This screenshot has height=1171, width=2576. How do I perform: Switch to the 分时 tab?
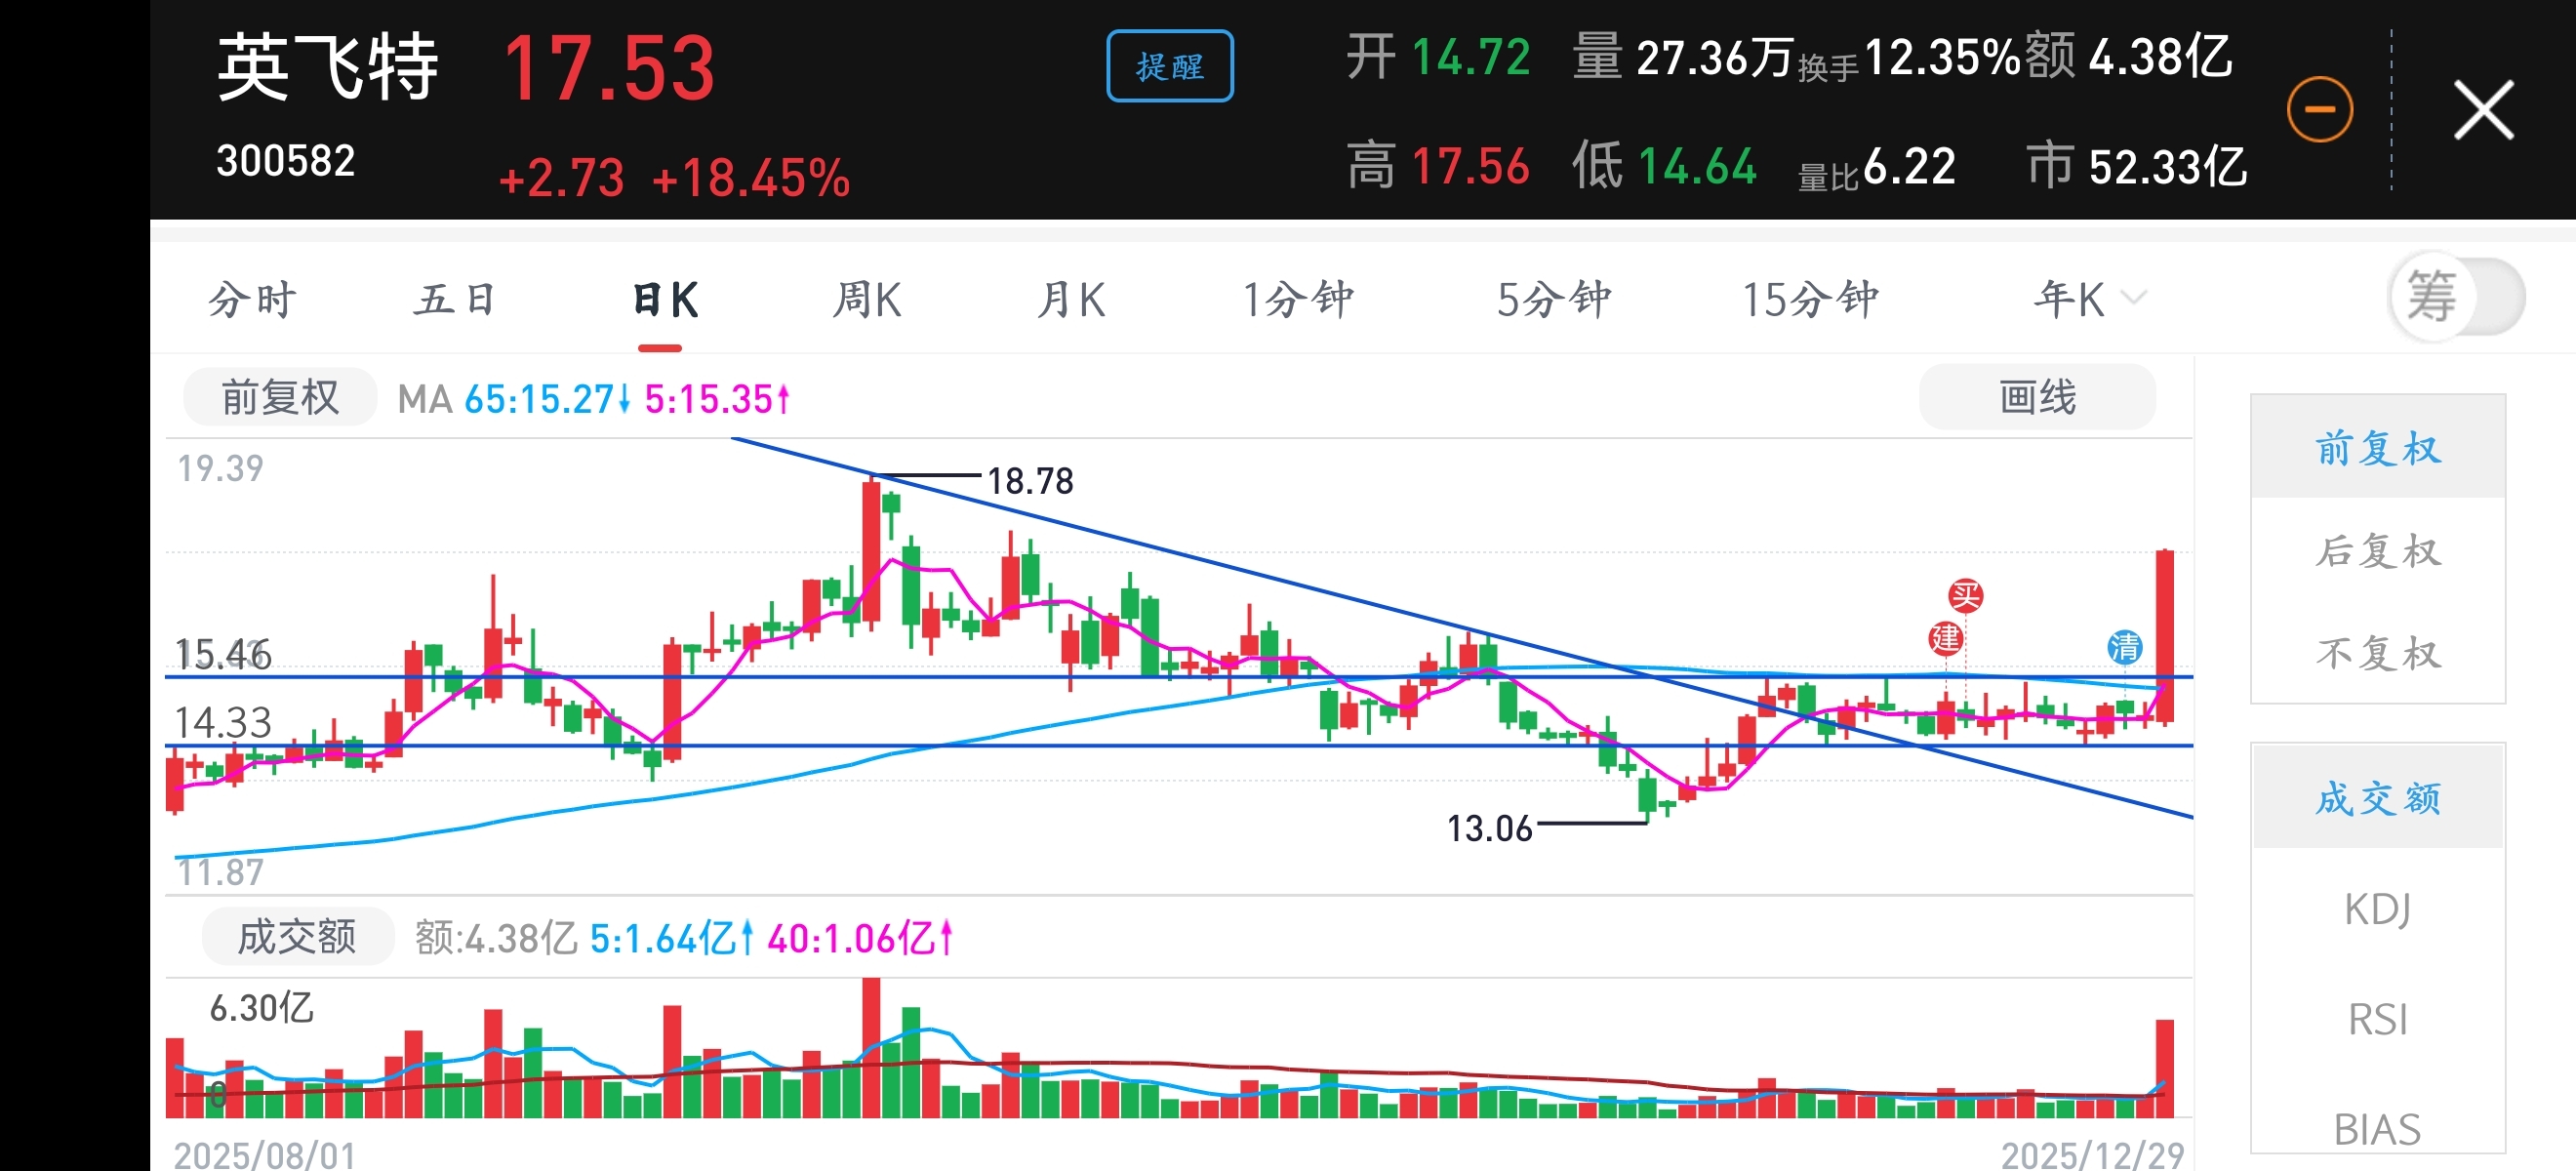click(252, 299)
